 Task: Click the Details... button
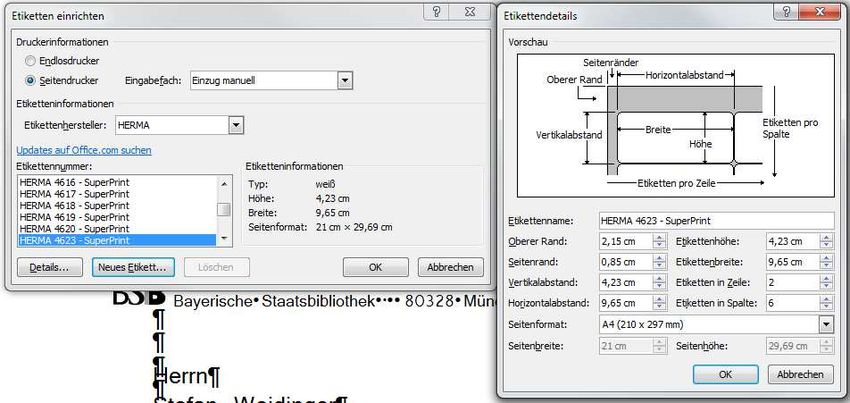point(49,268)
